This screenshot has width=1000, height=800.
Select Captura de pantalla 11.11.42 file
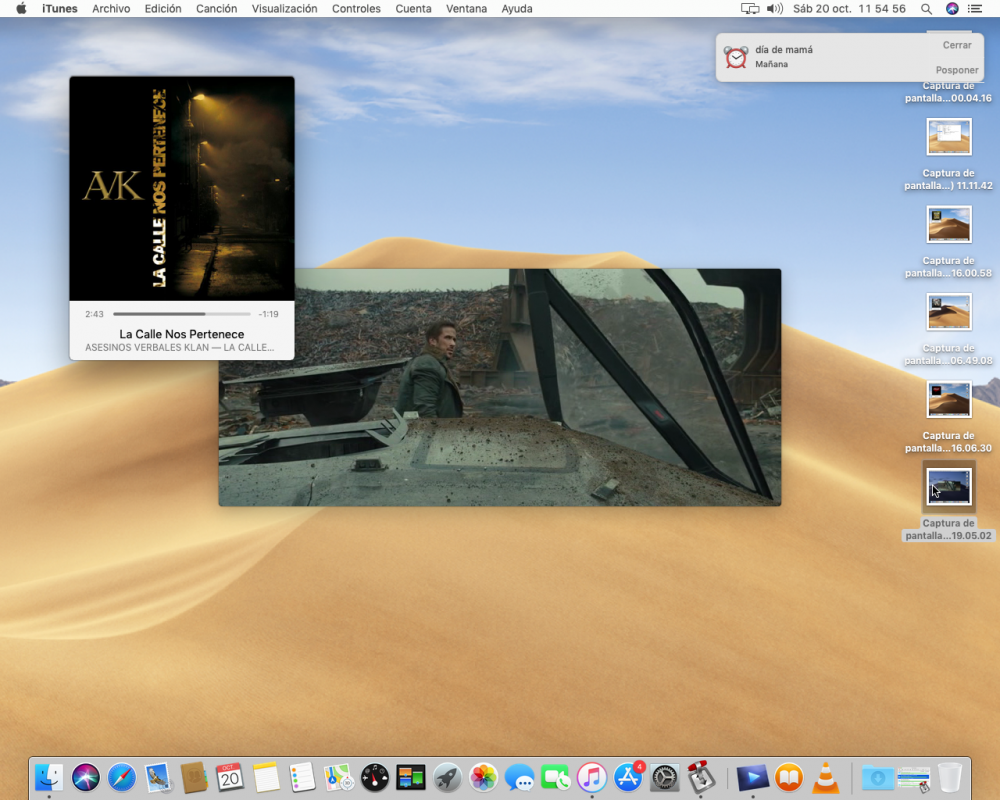click(x=948, y=154)
